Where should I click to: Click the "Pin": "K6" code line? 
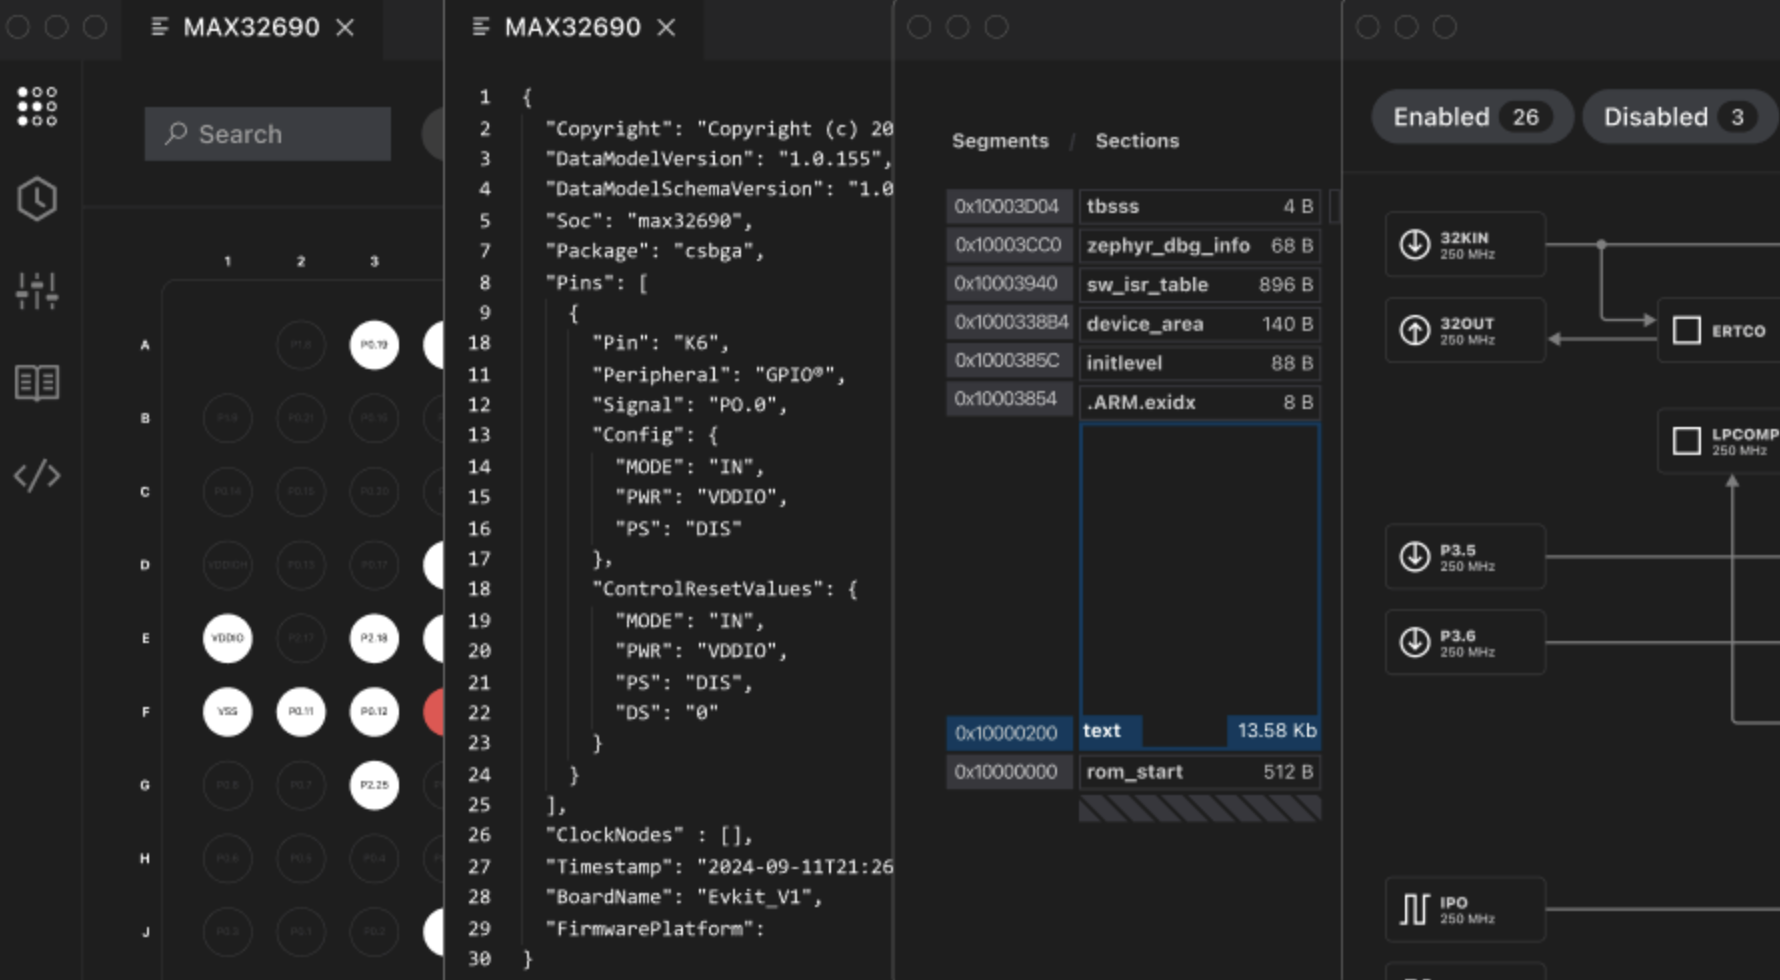click(x=660, y=343)
